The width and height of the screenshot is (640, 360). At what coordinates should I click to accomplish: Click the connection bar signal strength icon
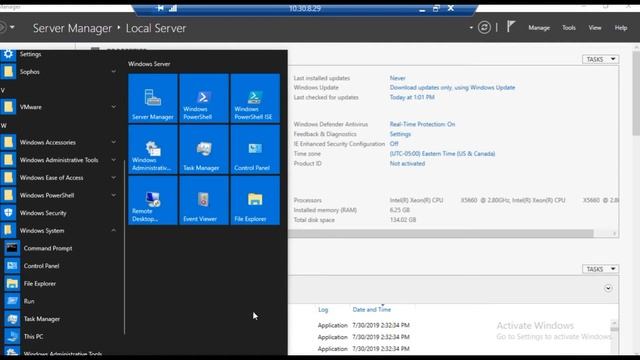point(173,8)
